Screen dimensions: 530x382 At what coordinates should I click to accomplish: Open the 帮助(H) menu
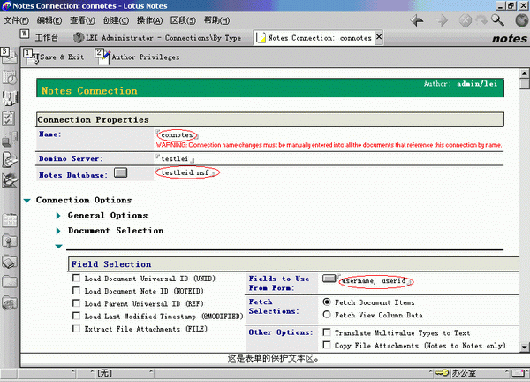pyautogui.click(x=217, y=21)
